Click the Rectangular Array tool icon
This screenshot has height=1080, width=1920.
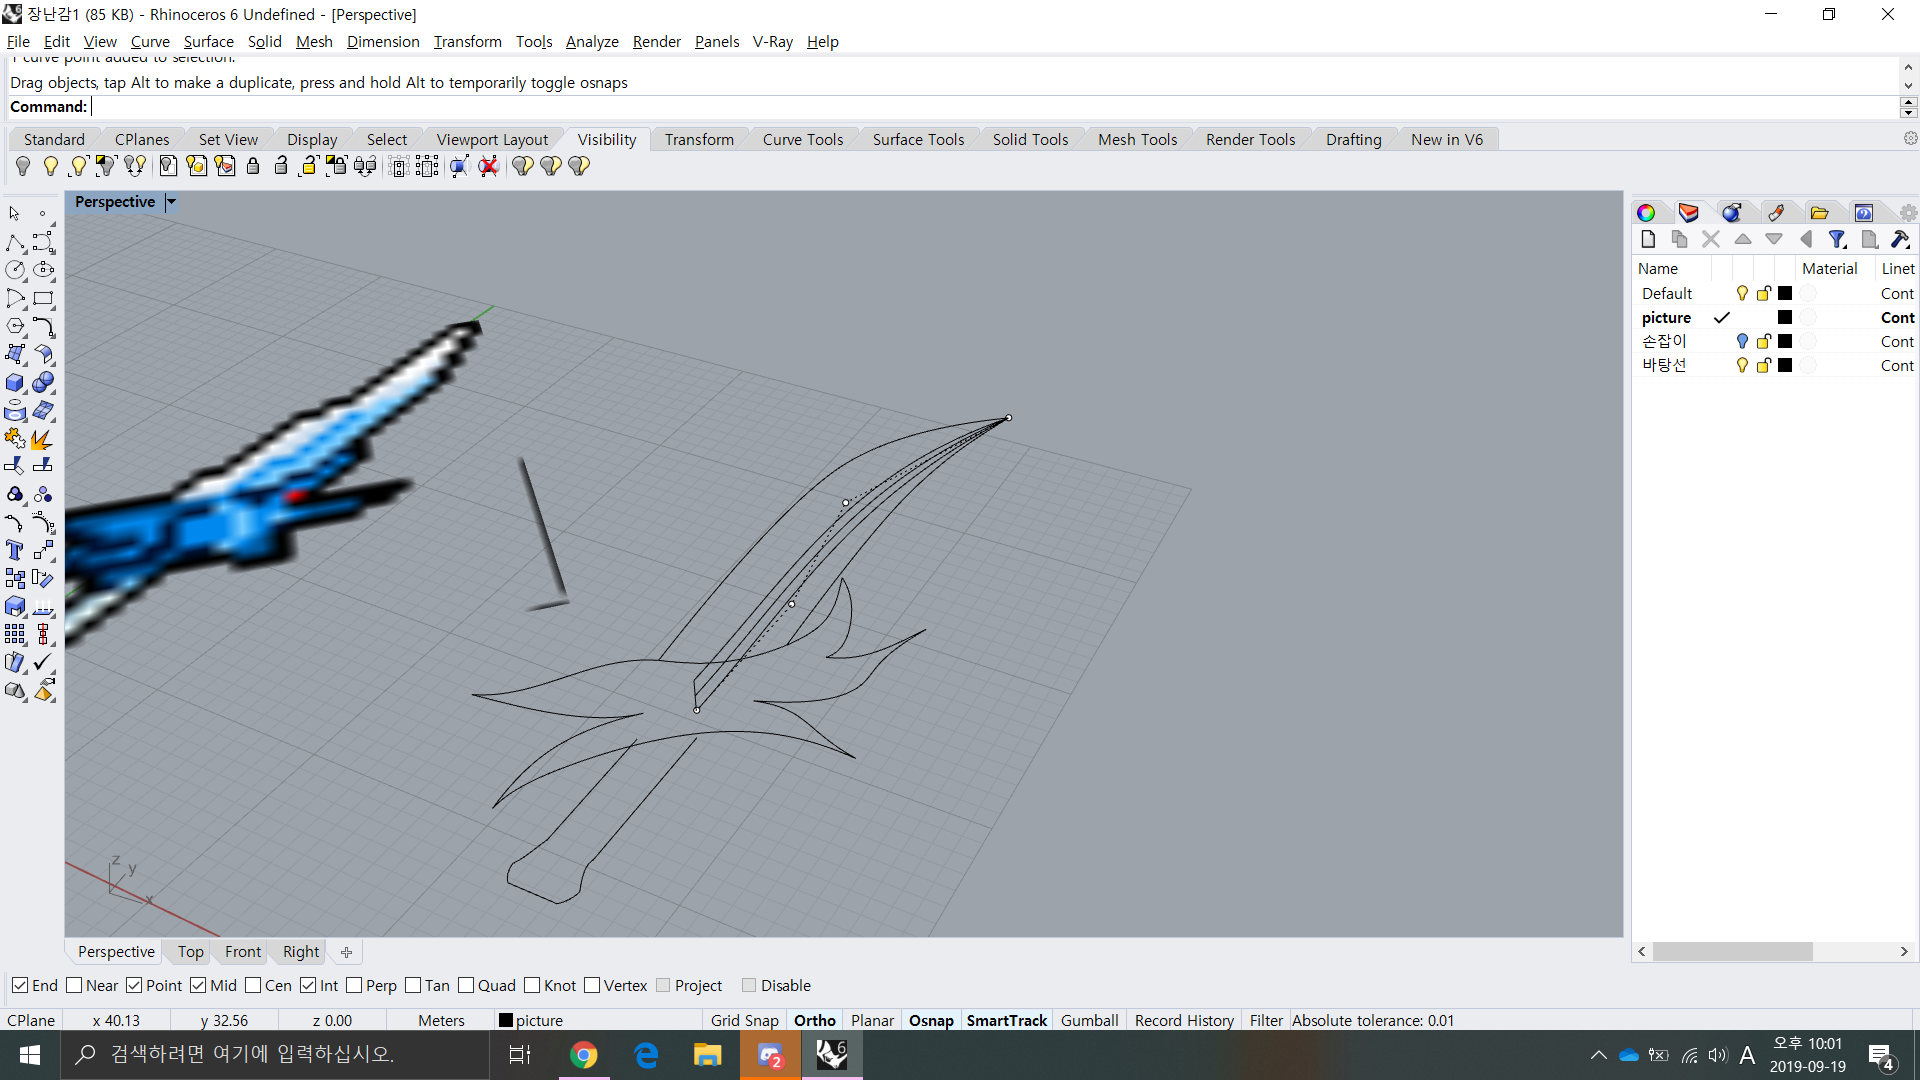click(15, 634)
